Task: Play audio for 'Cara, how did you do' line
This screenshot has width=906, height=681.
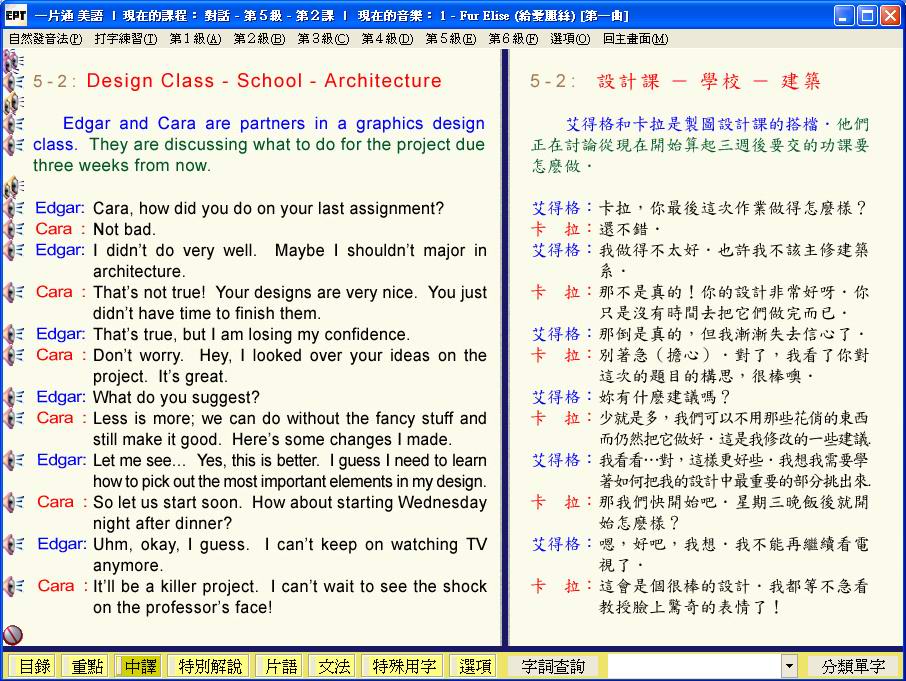Action: 14,208
